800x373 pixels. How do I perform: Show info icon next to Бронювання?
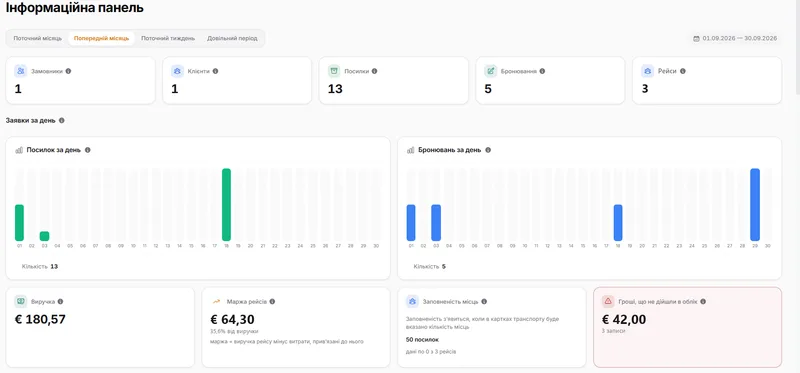pyautogui.click(x=542, y=71)
